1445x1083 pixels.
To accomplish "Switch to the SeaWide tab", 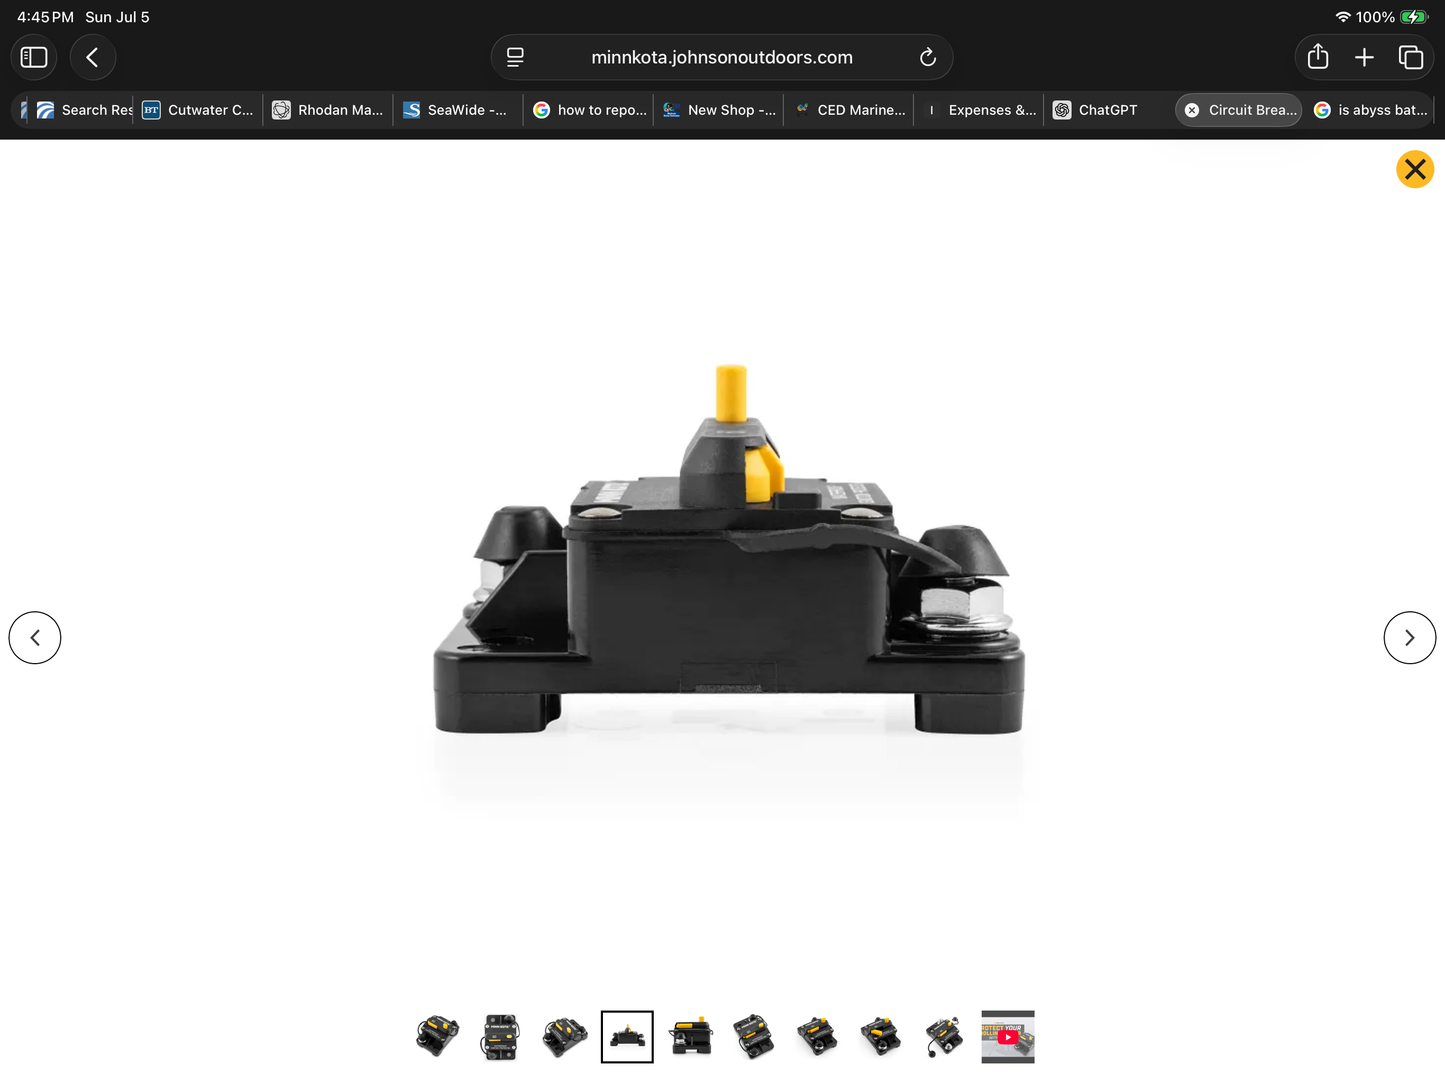I will click(x=458, y=110).
